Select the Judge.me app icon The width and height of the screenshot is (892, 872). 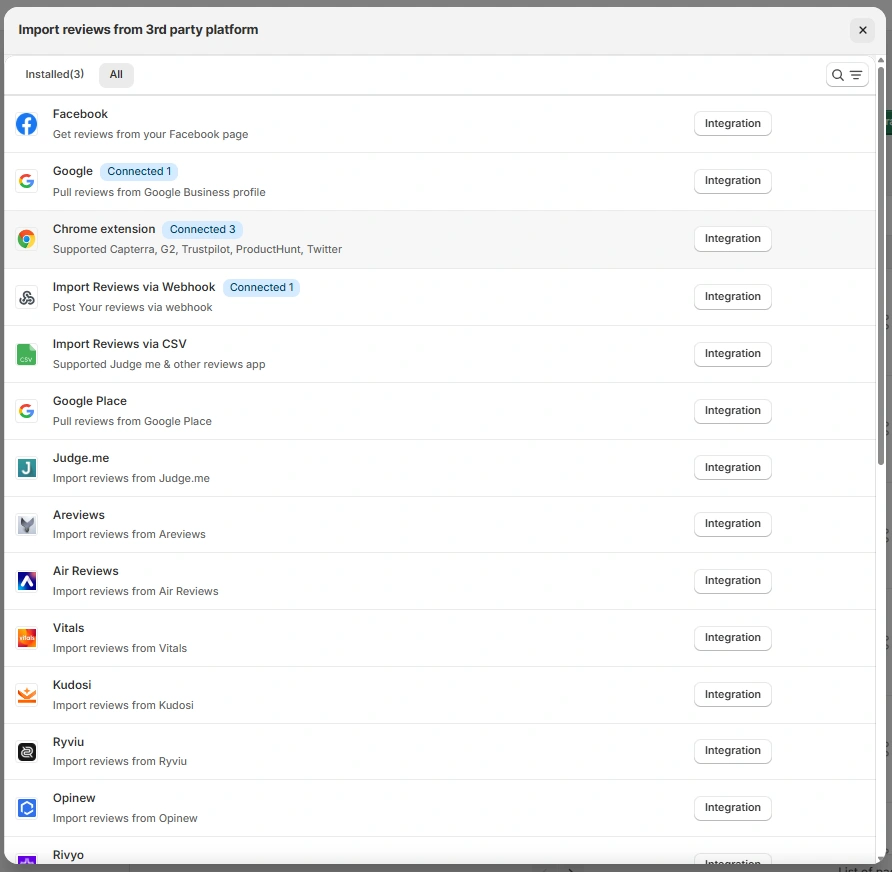coord(26,467)
